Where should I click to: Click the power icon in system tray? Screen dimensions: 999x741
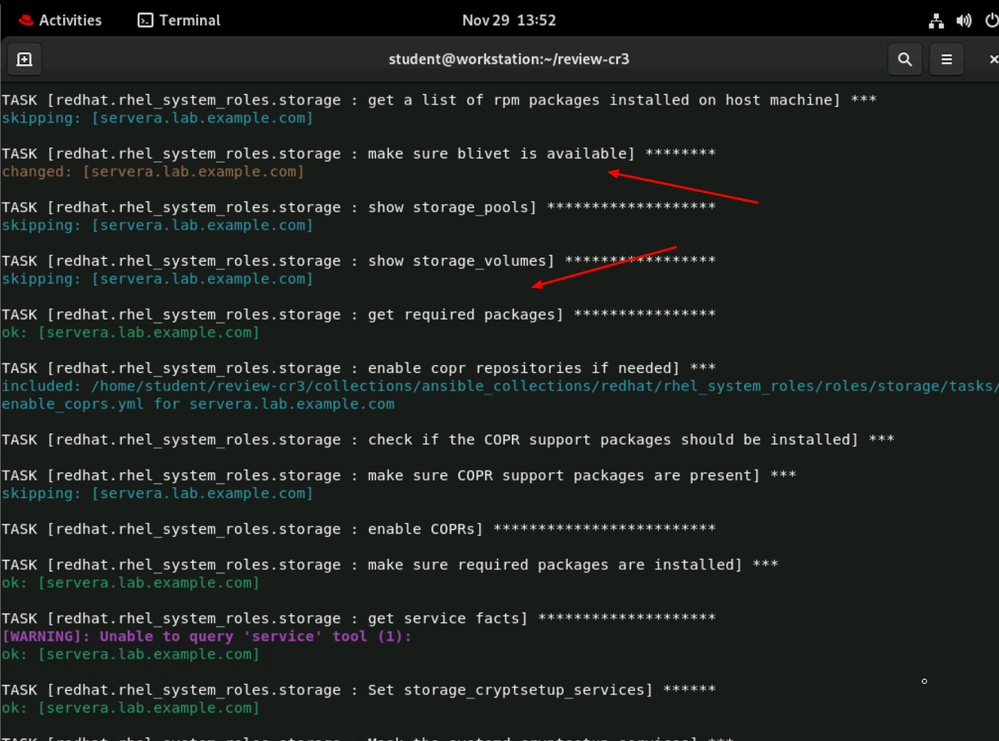pos(990,20)
